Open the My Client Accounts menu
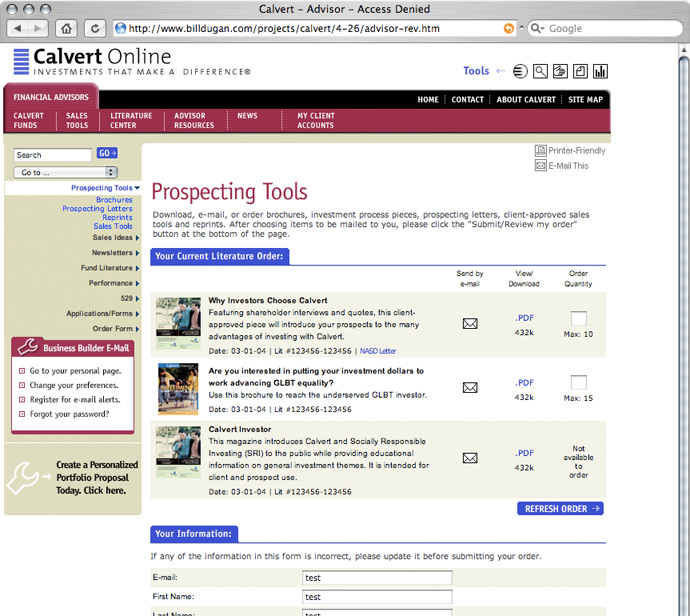Viewport: 690px width, 616px height. 316,121
